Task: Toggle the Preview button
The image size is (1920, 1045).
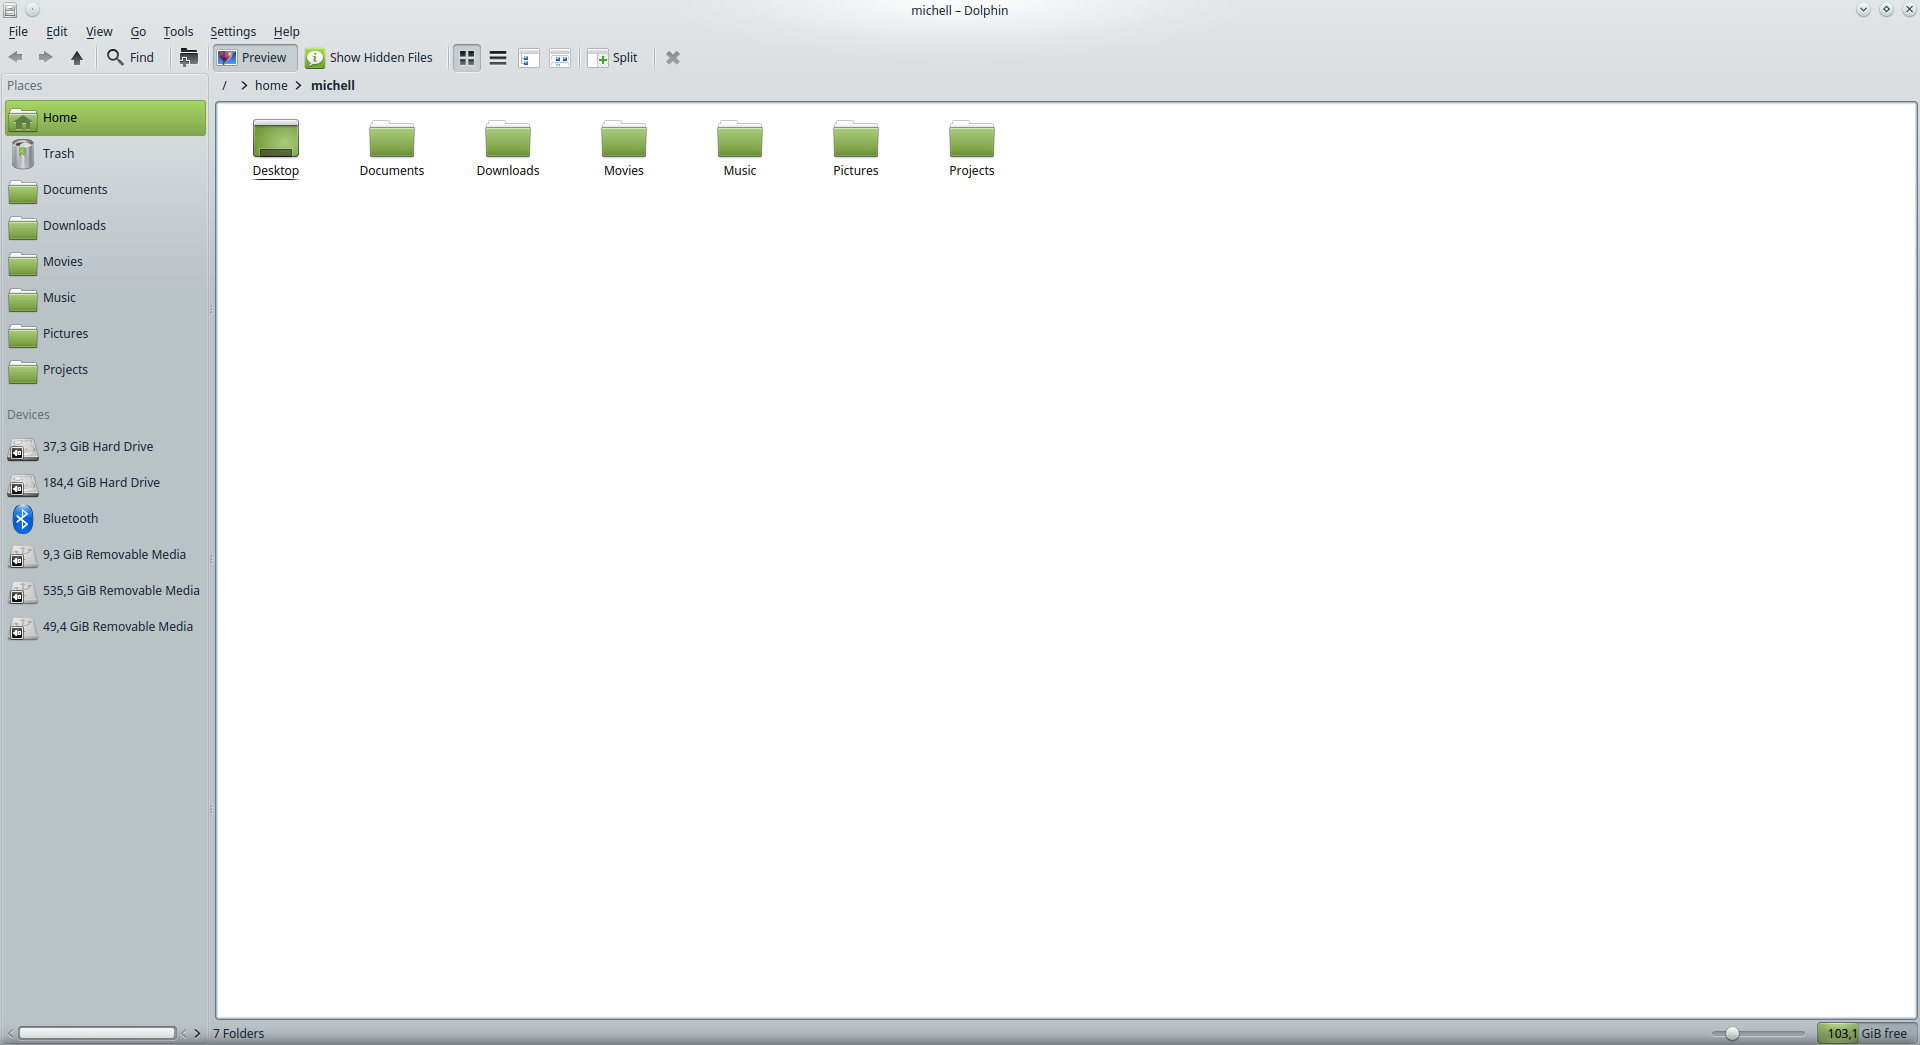Action: (x=254, y=57)
